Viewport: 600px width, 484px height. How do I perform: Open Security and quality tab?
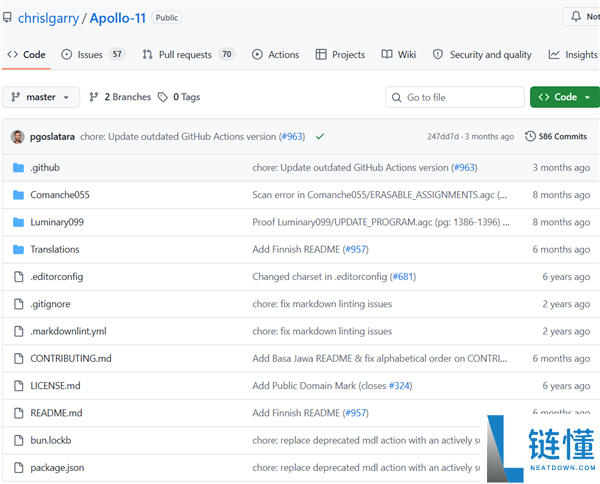click(x=482, y=55)
